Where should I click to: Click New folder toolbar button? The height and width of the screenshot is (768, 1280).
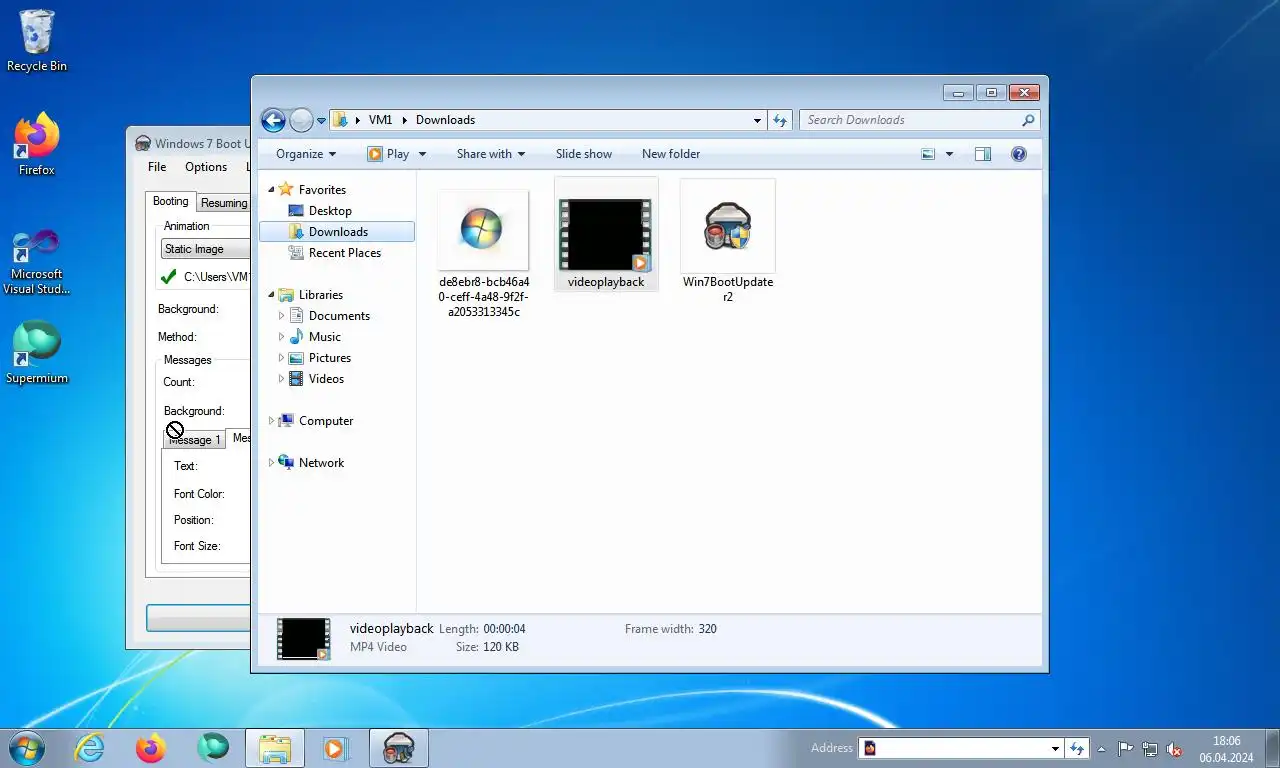pyautogui.click(x=671, y=154)
